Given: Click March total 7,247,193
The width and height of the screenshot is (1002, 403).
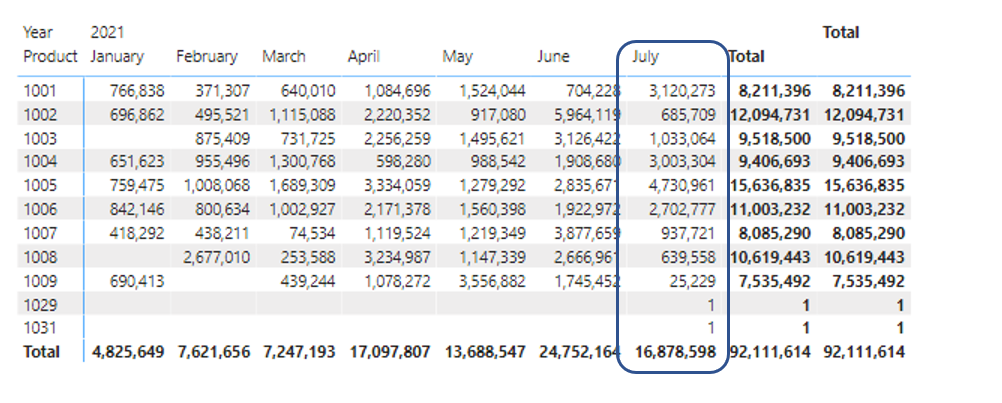Looking at the screenshot, I should coord(300,352).
